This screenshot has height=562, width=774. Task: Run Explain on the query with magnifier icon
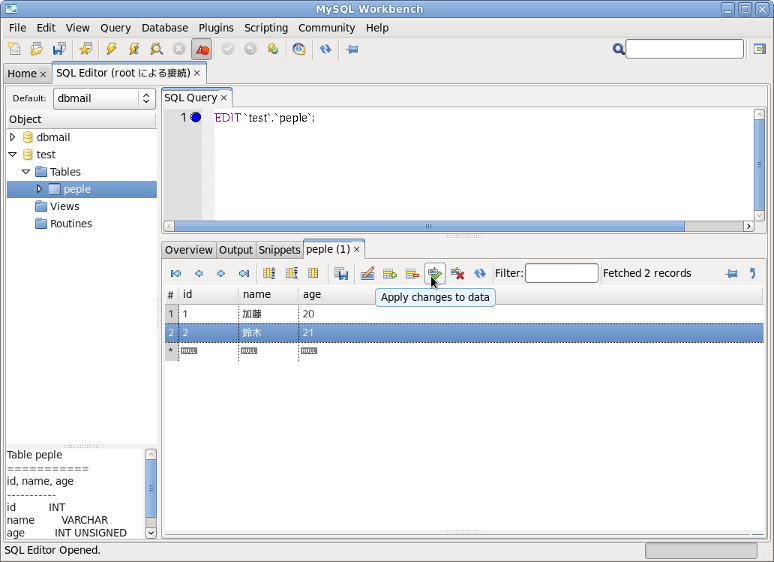(156, 49)
